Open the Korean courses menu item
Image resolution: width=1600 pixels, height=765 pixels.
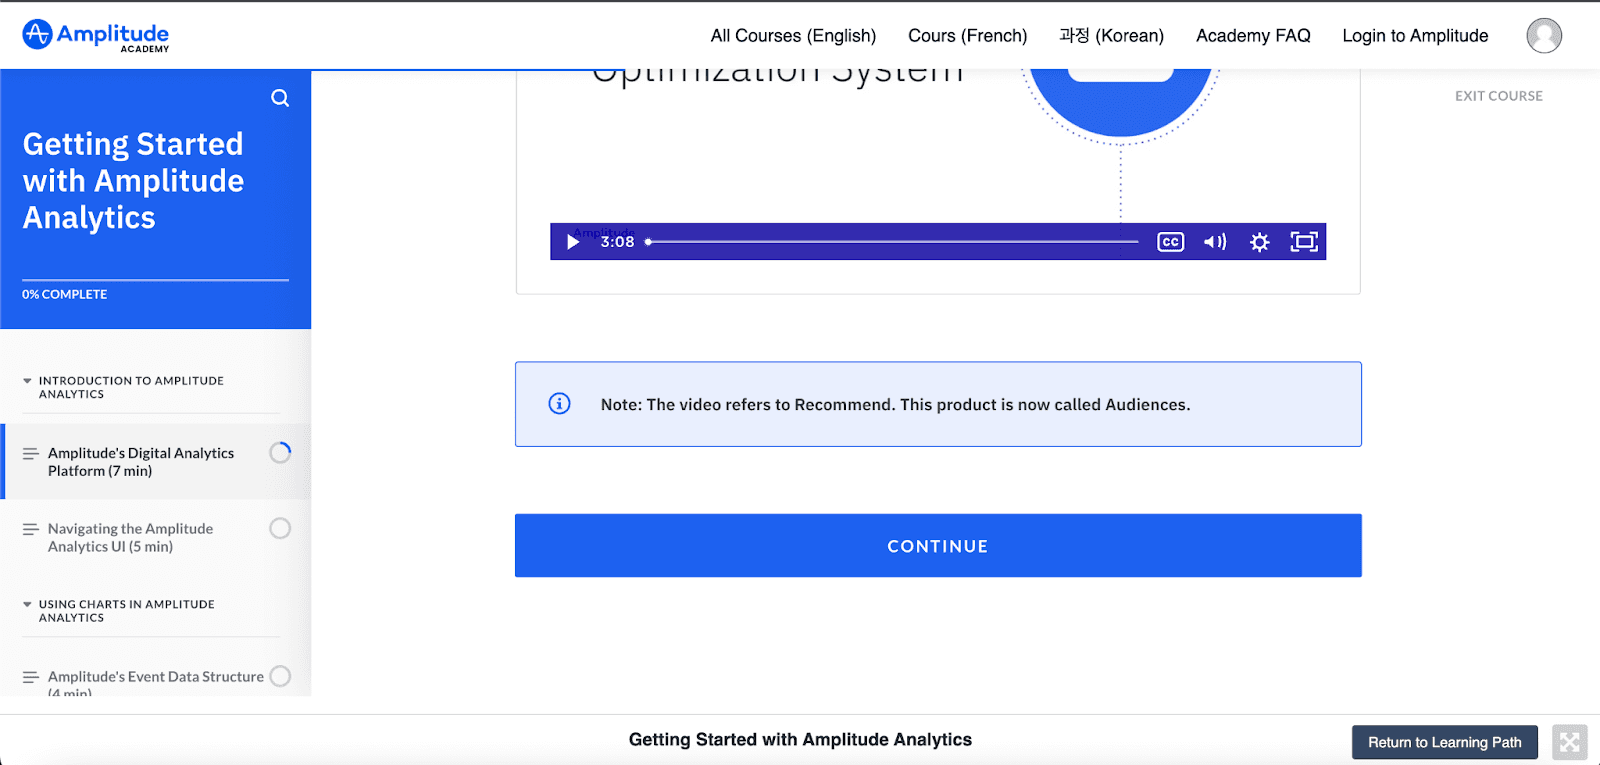click(x=1112, y=36)
